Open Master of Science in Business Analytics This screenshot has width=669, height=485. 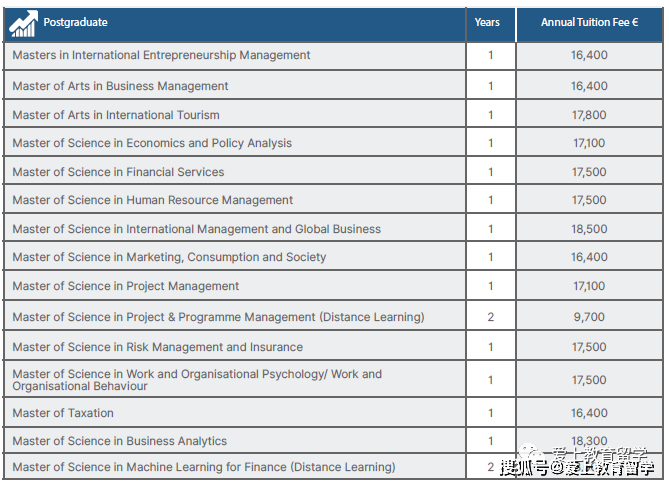(119, 441)
